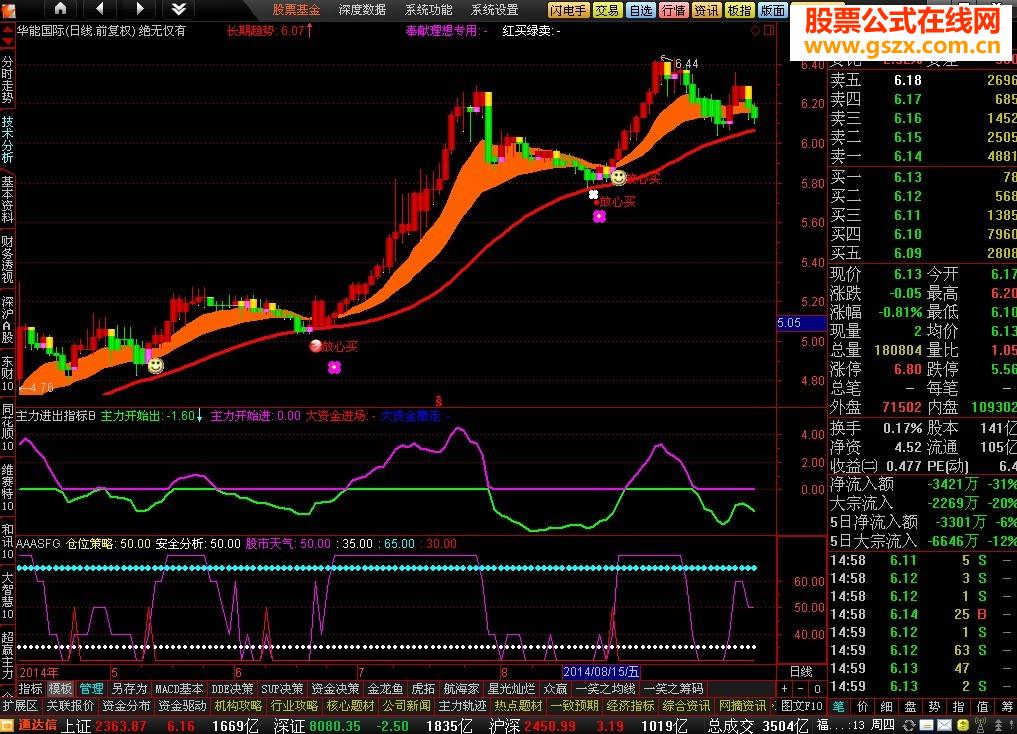
Task: Click the 板指 sector index button
Action: point(739,10)
